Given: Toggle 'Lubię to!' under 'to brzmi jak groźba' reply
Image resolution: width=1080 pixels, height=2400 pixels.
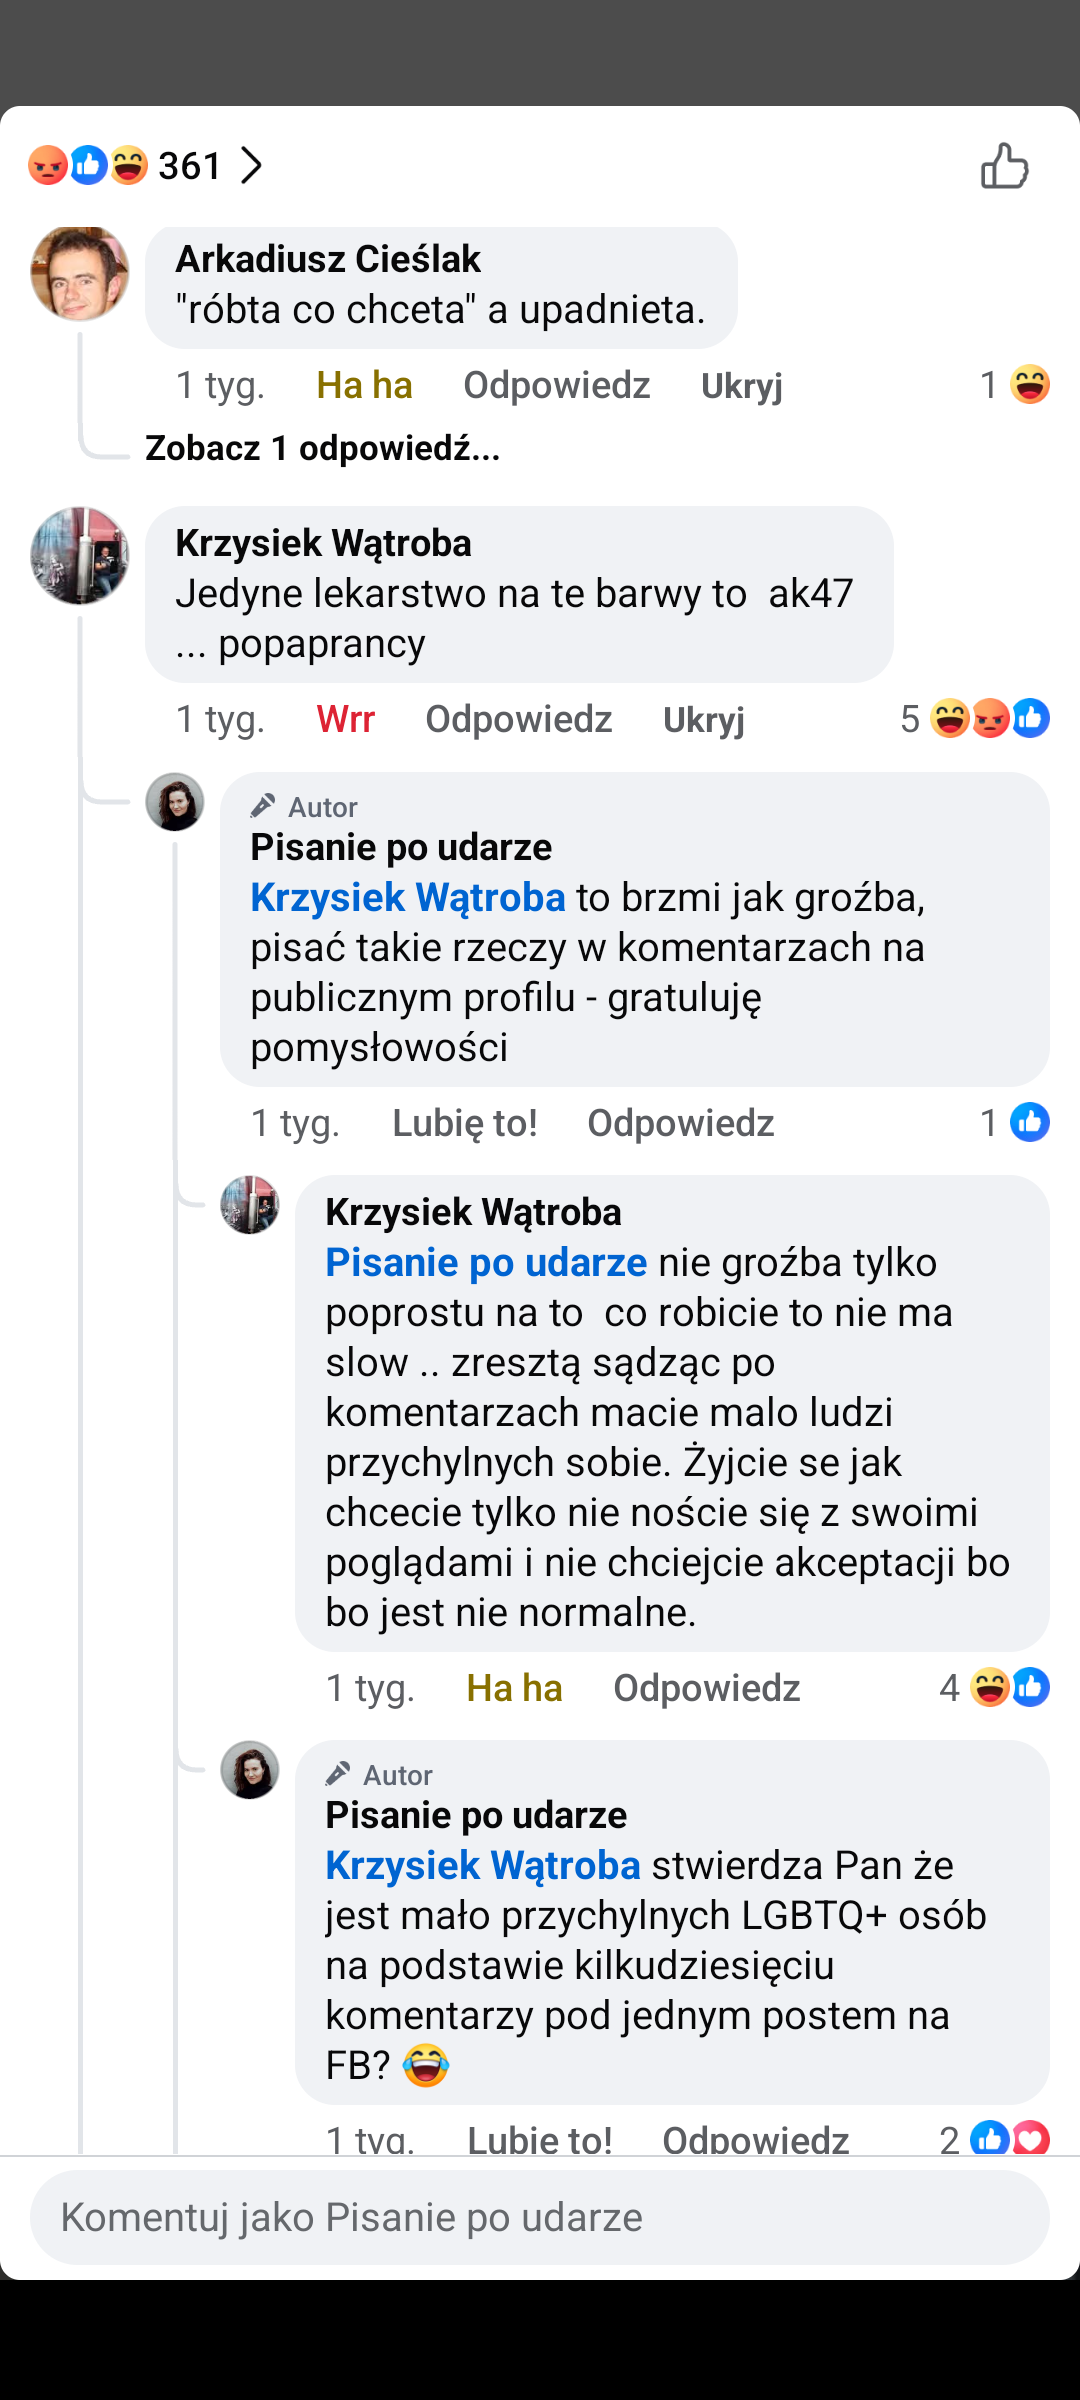Looking at the screenshot, I should [464, 1123].
